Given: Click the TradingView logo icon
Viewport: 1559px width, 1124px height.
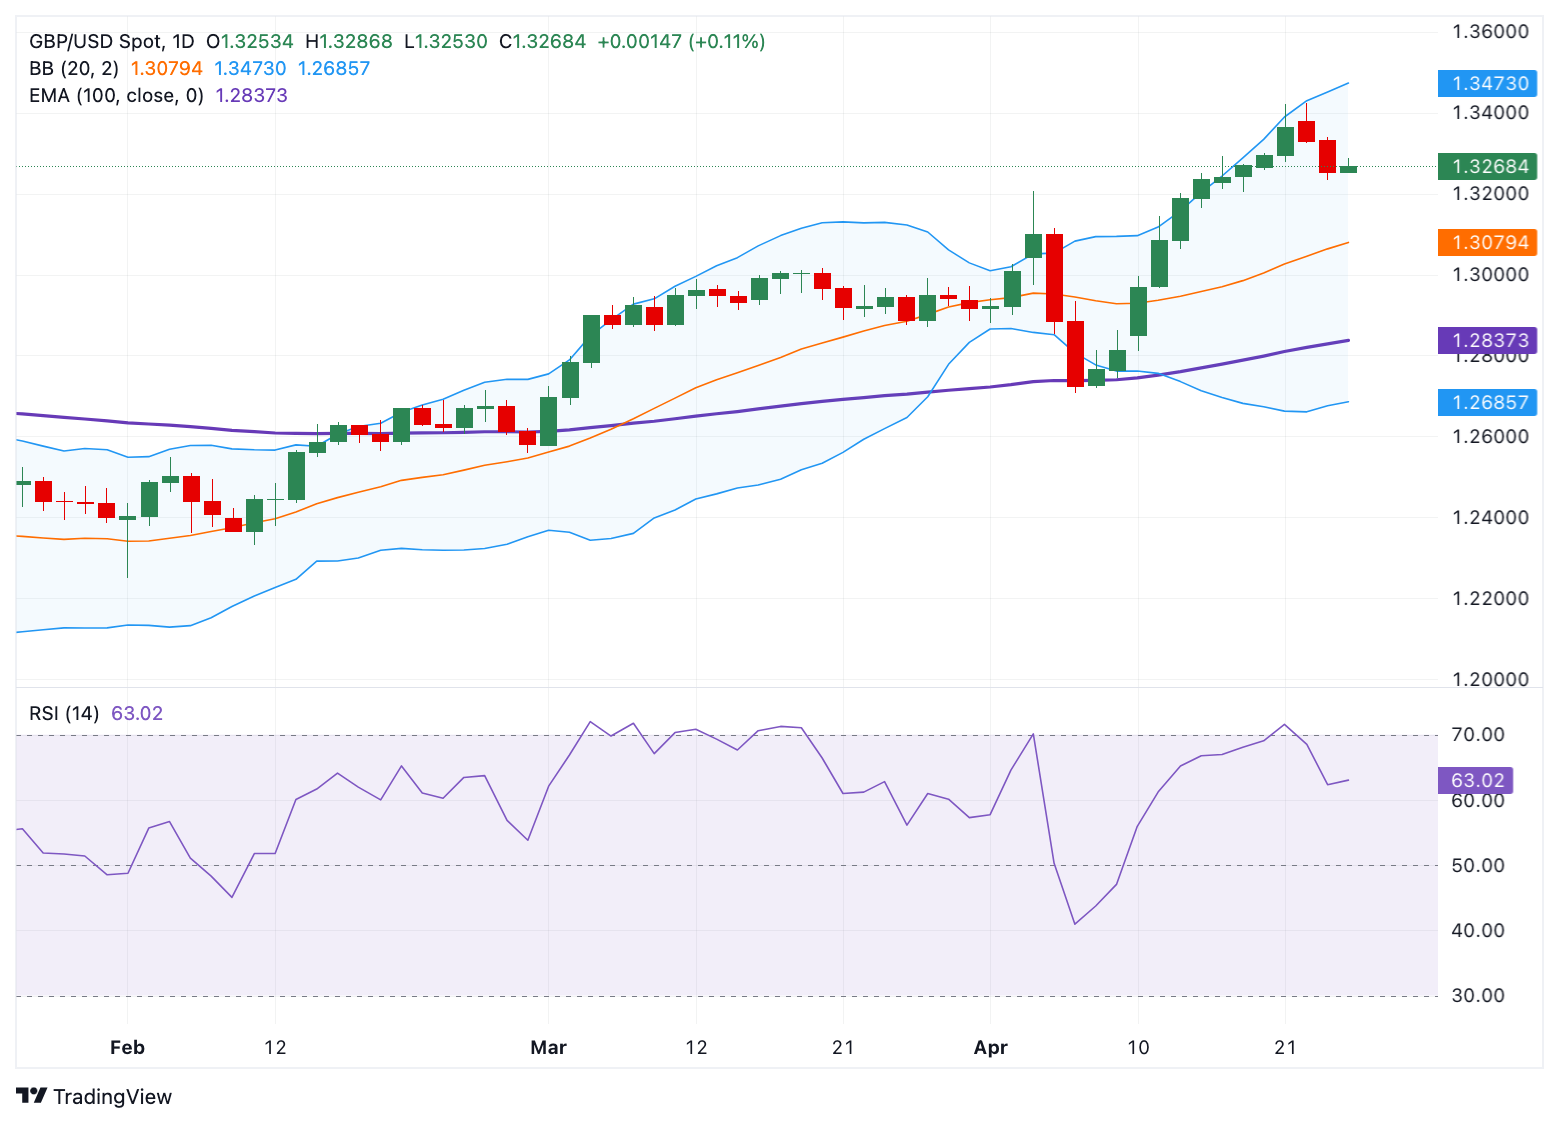Looking at the screenshot, I should [x=32, y=1096].
